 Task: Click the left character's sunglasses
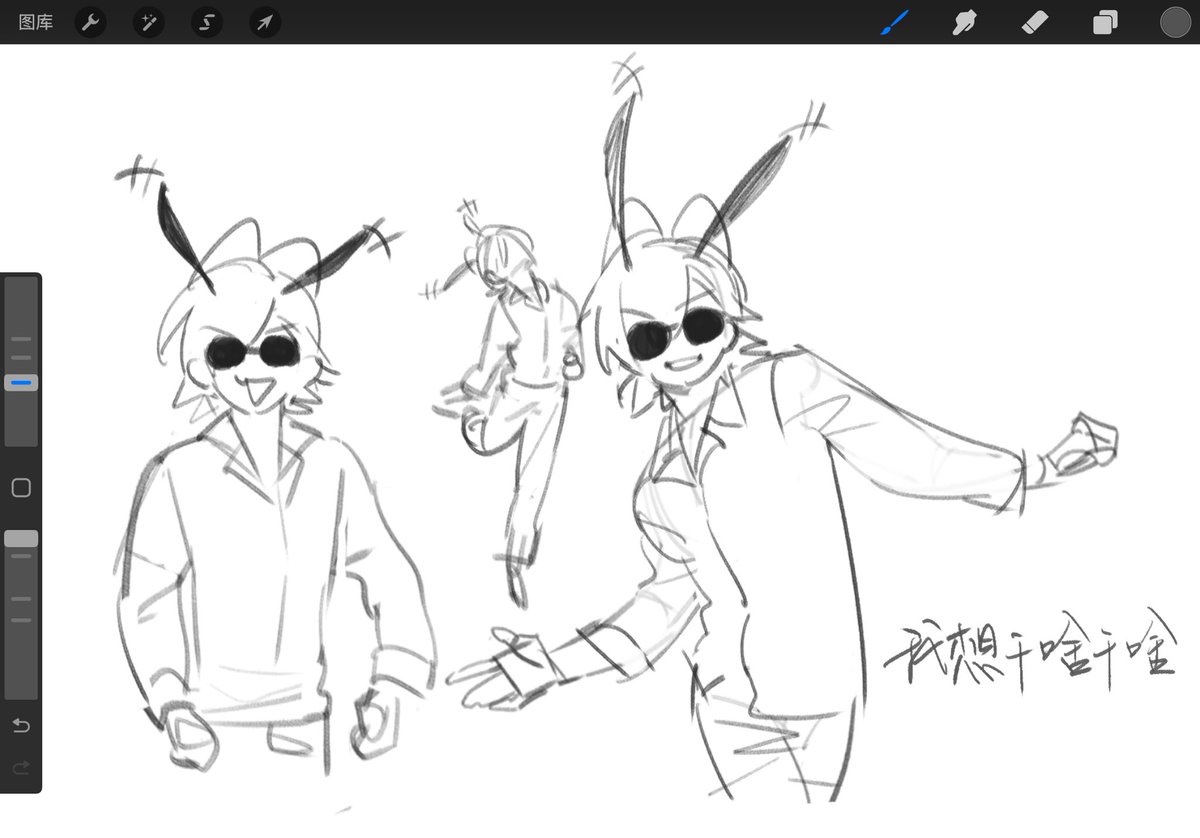click(251, 351)
